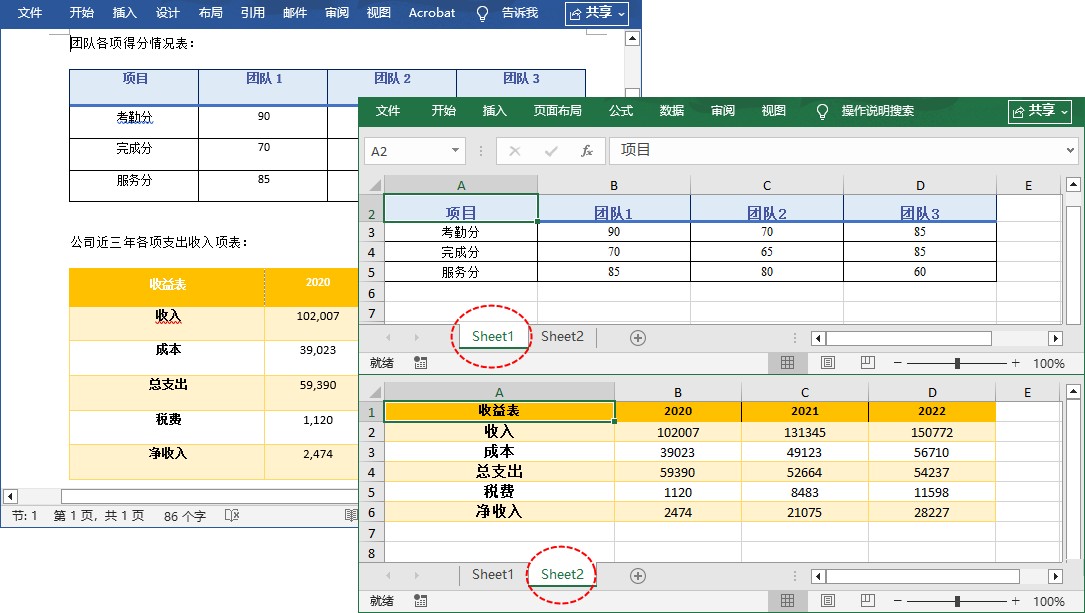Open Word's Acrobat tab
This screenshot has width=1085, height=613.
[432, 12]
